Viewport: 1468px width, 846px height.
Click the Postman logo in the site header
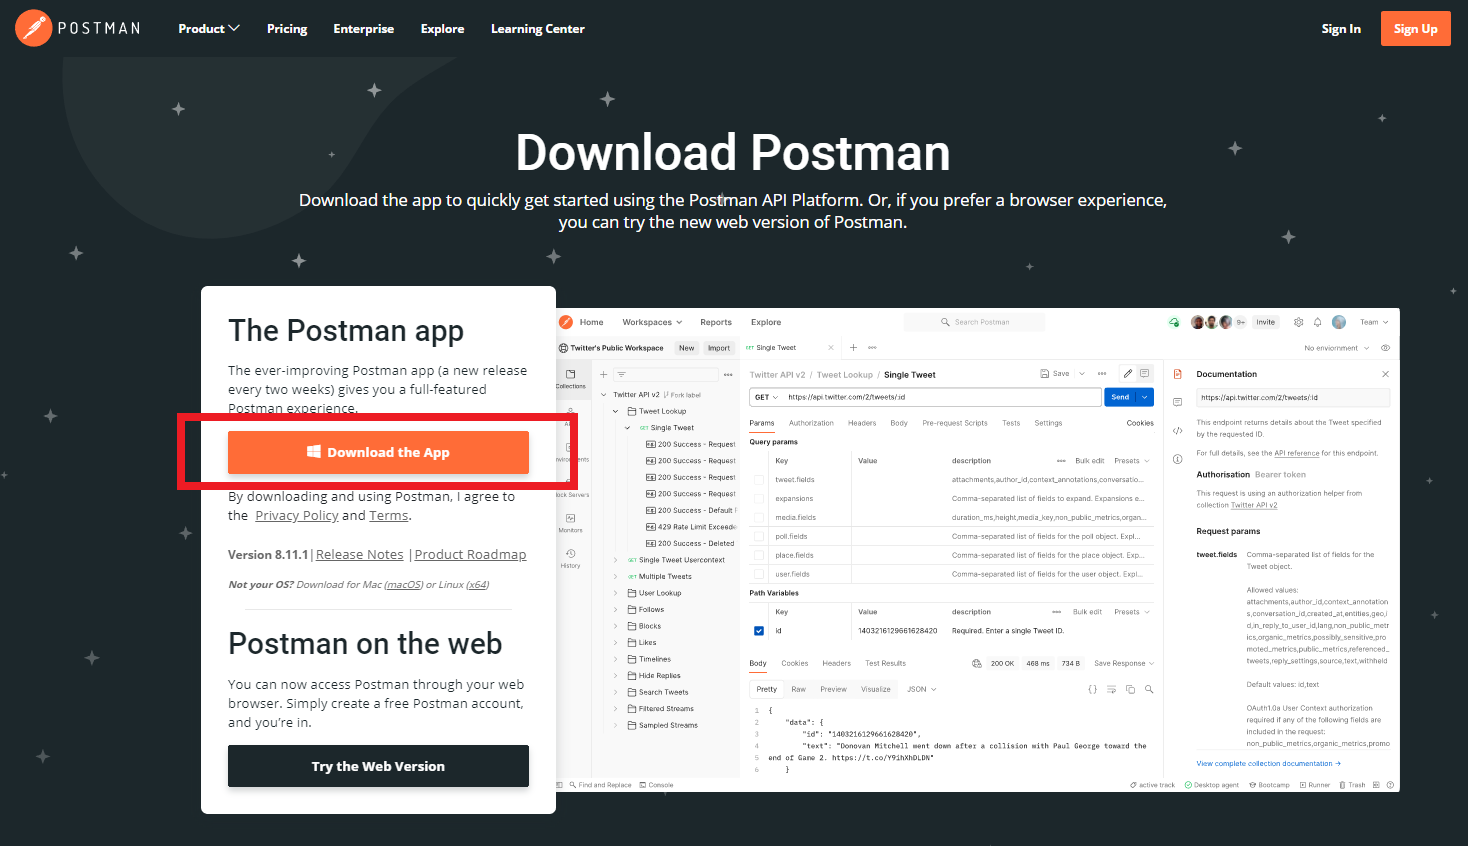point(78,28)
